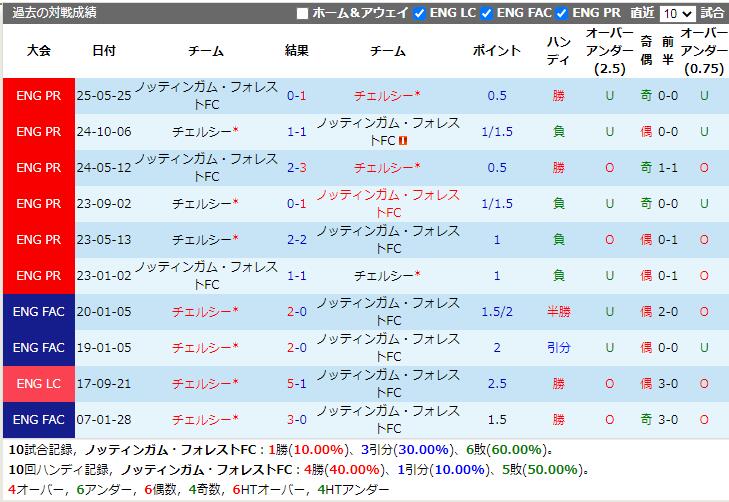The height and width of the screenshot is (502, 729).
Task: Open the 2-2 score from 23-05-13
Action: (x=296, y=240)
